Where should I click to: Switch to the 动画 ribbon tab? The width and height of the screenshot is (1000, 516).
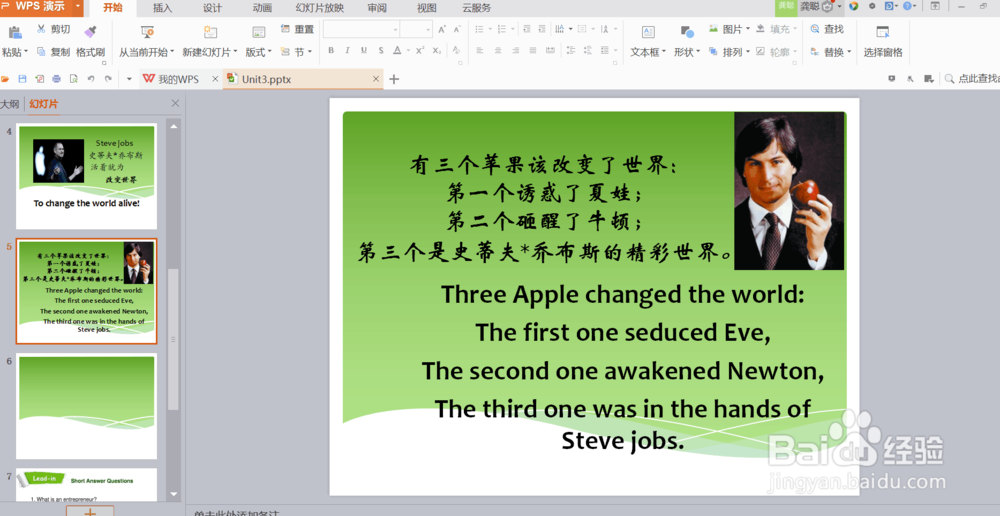pyautogui.click(x=262, y=8)
